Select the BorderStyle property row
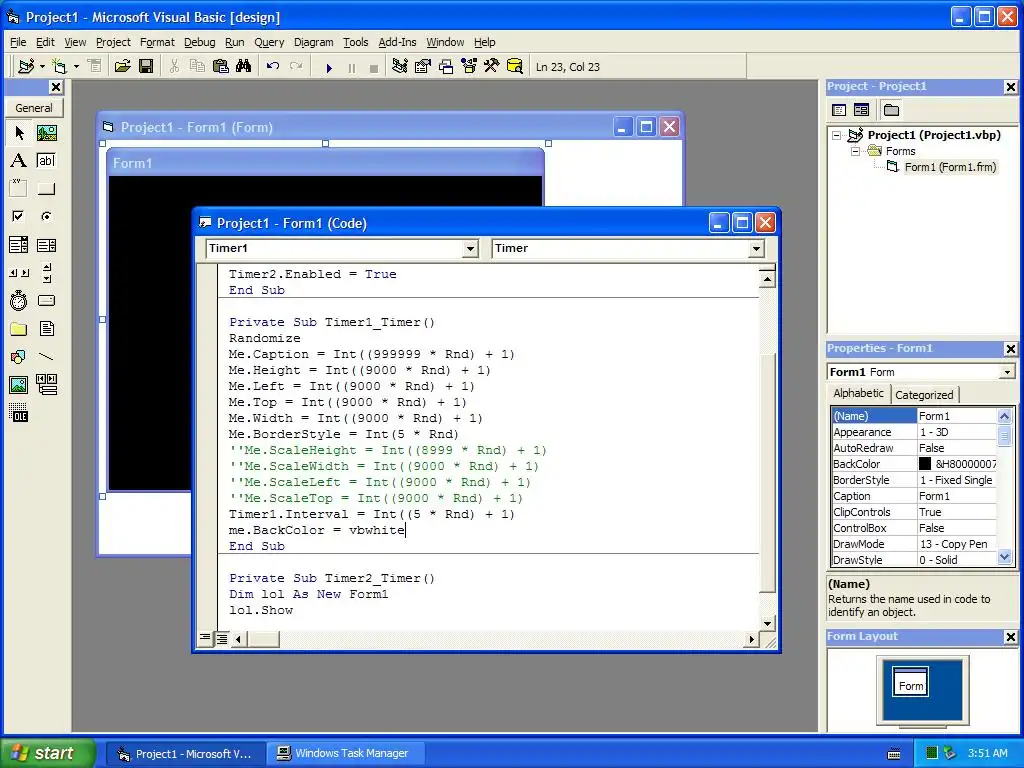 914,480
